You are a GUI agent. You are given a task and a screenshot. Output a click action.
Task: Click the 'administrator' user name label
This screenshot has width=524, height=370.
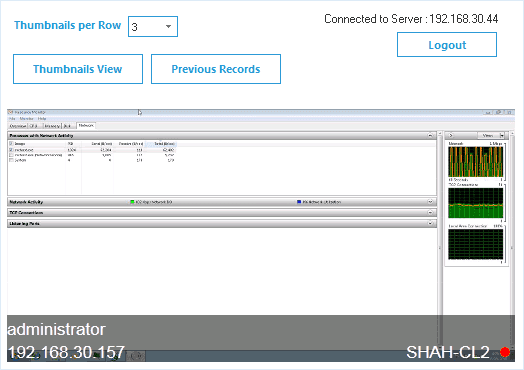click(56, 329)
